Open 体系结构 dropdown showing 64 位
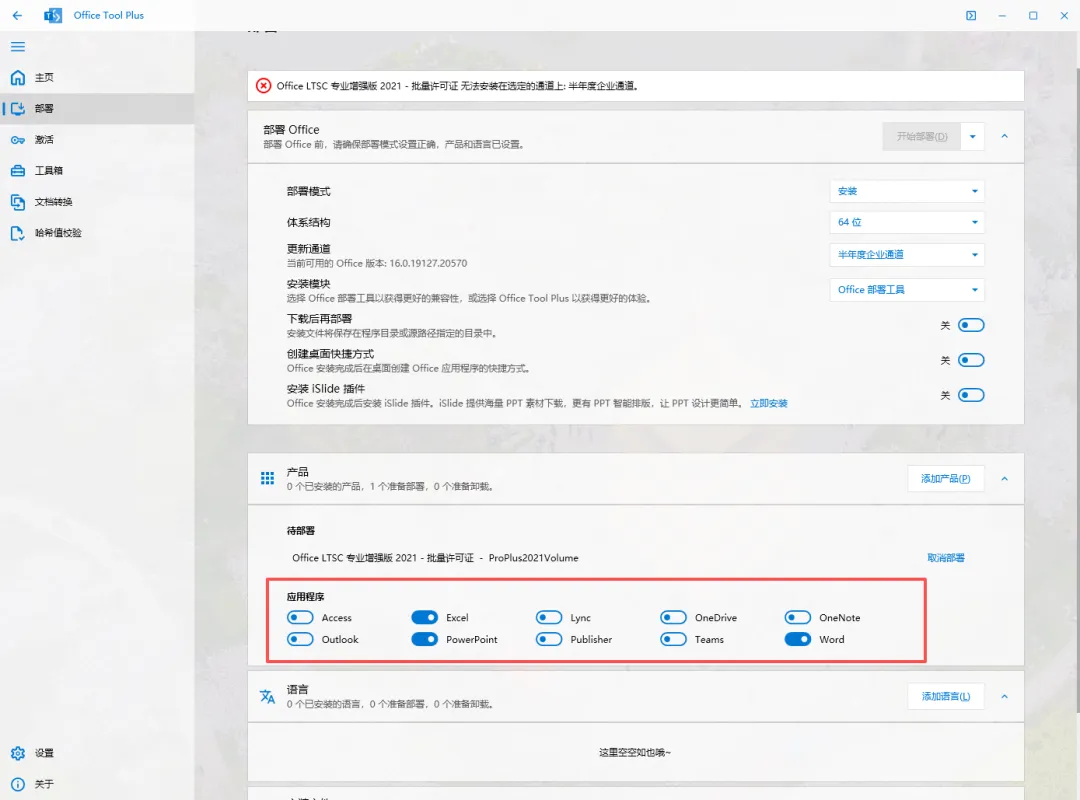This screenshot has width=1080, height=800. pyautogui.click(x=907, y=223)
